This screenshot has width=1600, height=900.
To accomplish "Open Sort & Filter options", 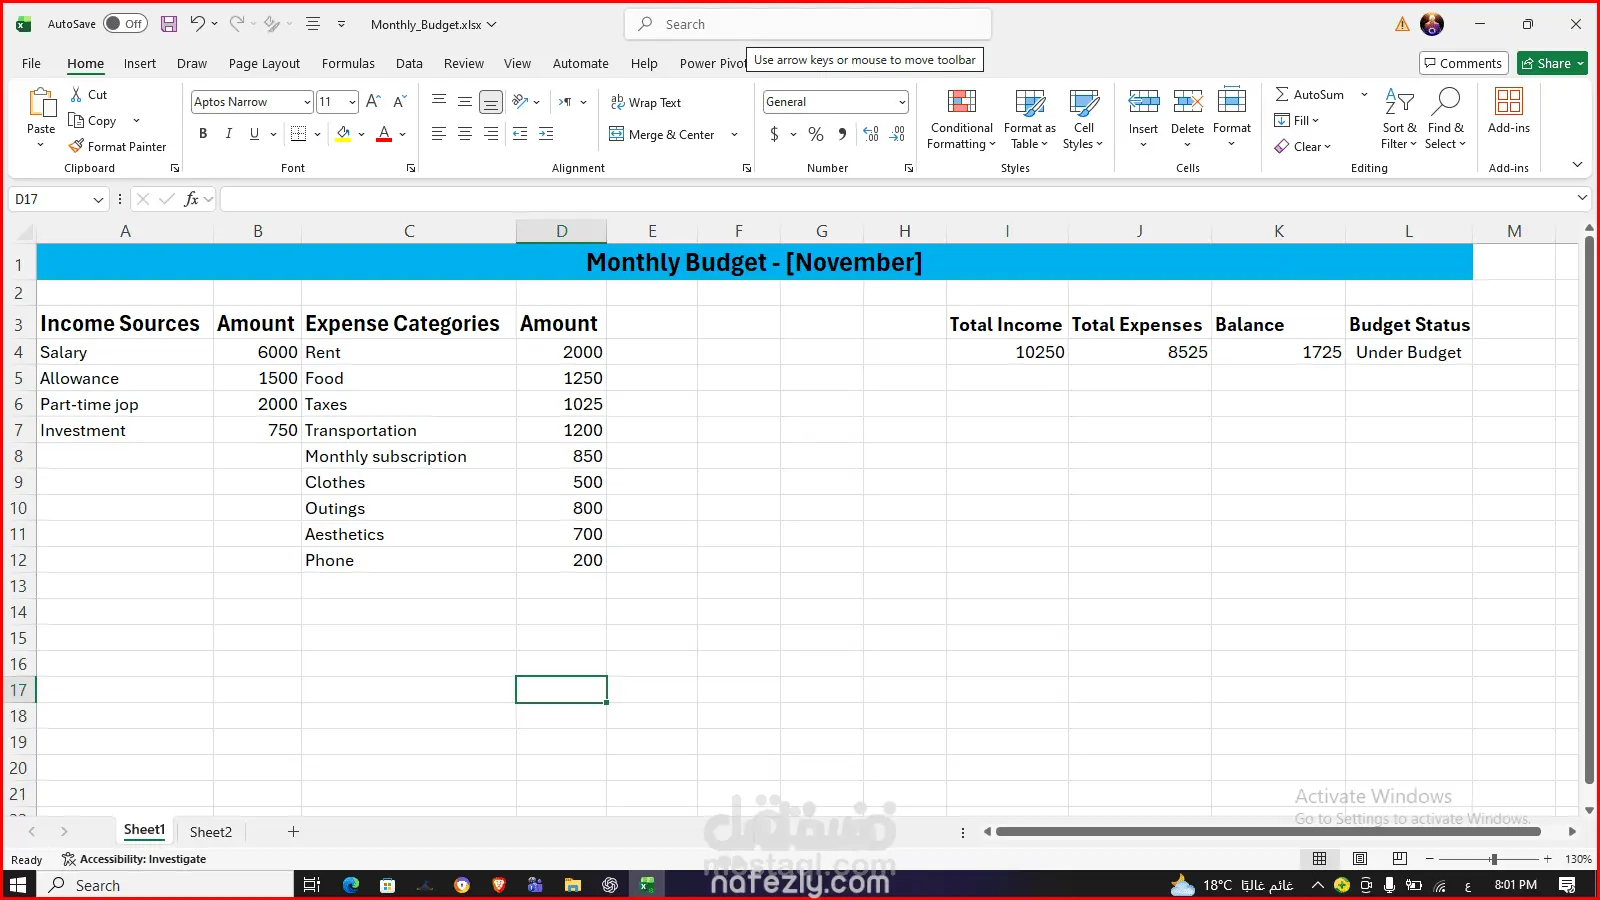I will tap(1399, 119).
